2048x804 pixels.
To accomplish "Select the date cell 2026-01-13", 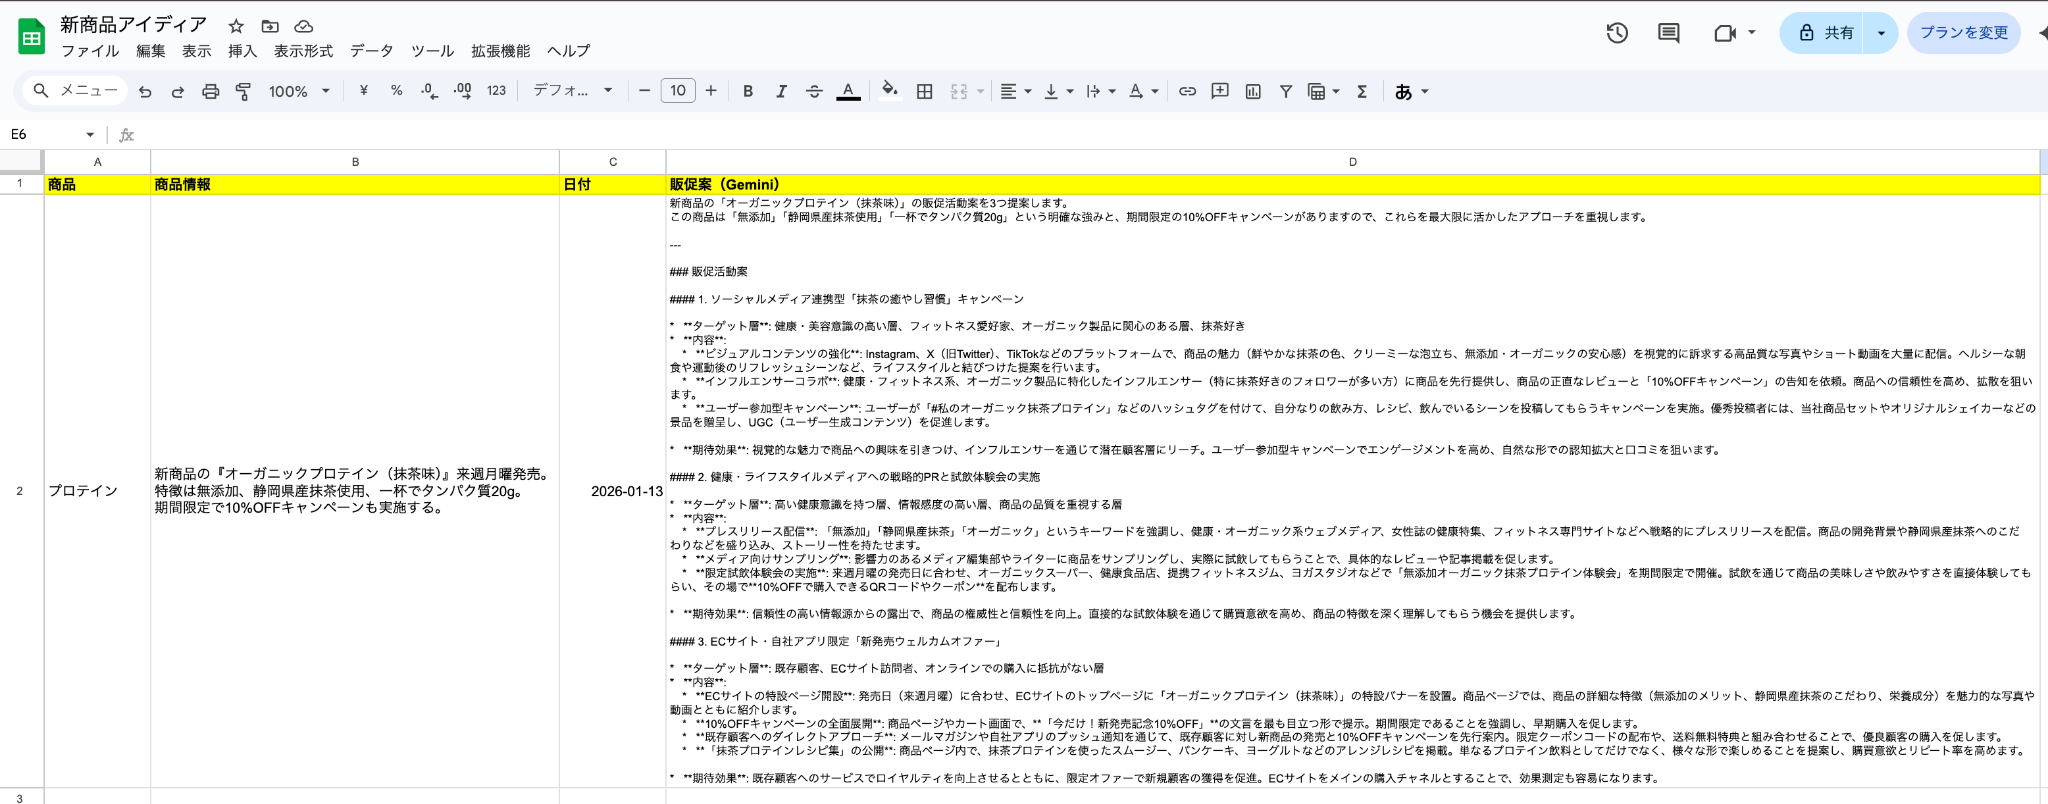I will pos(613,491).
